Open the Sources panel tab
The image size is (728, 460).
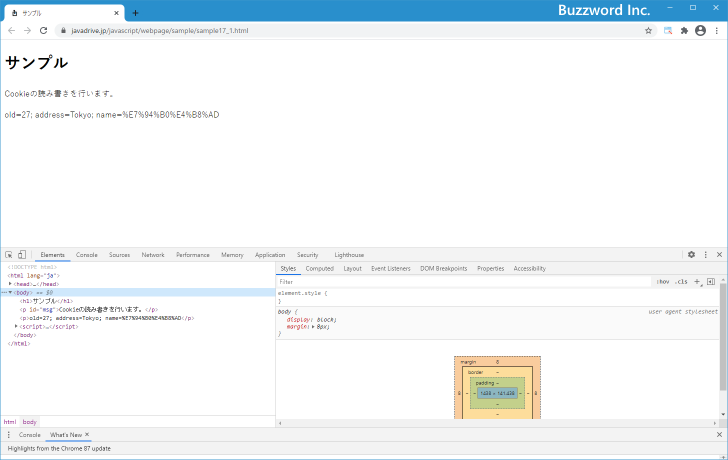point(119,255)
